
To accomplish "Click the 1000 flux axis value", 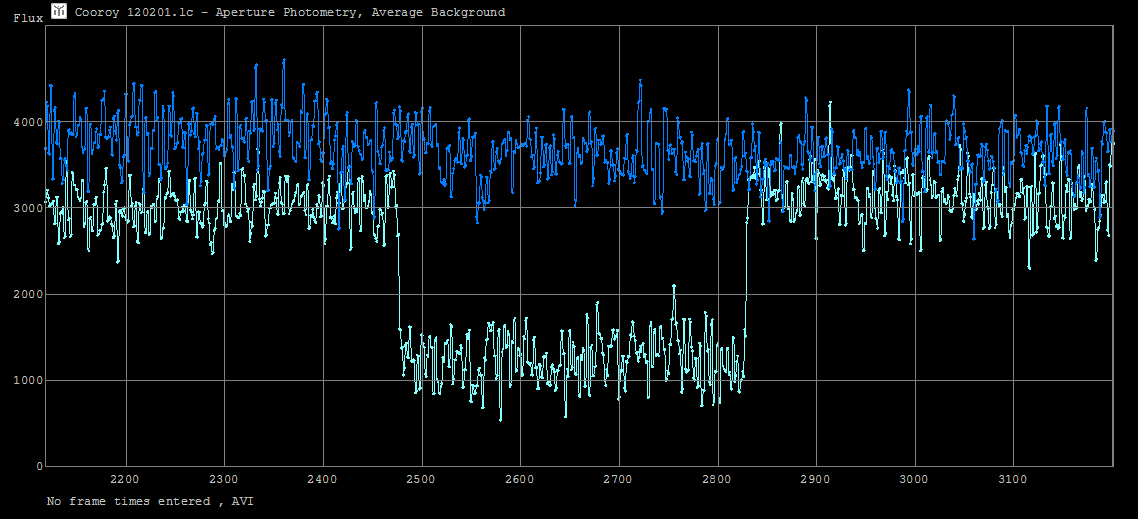I will (x=30, y=380).
